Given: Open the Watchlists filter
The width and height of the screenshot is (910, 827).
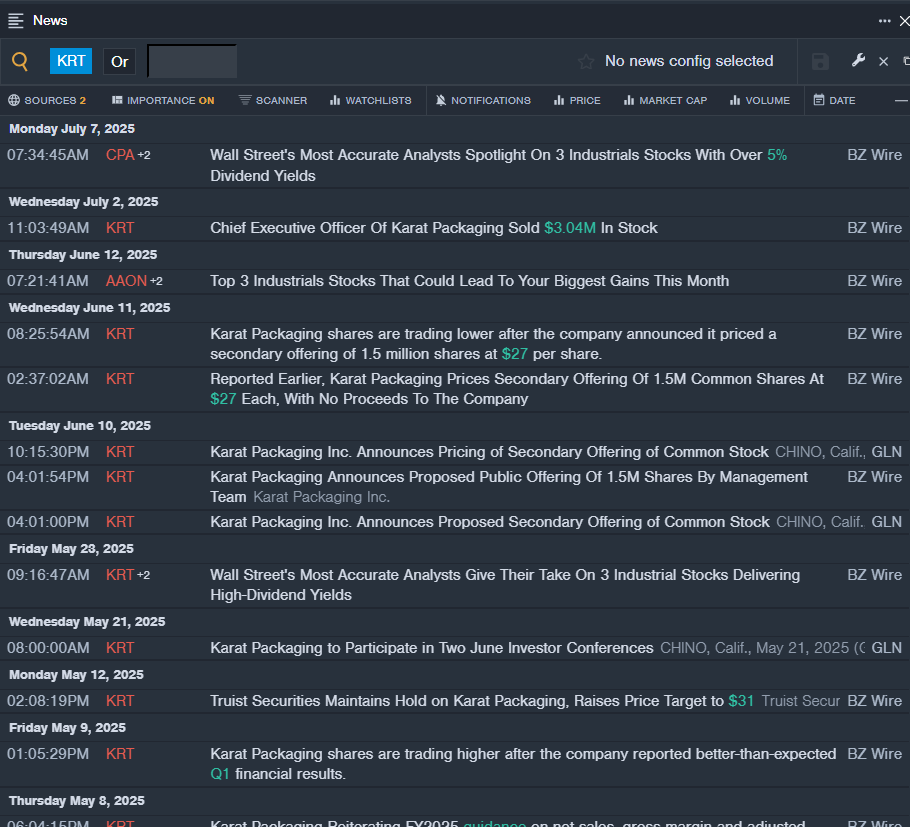Looking at the screenshot, I should point(370,101).
